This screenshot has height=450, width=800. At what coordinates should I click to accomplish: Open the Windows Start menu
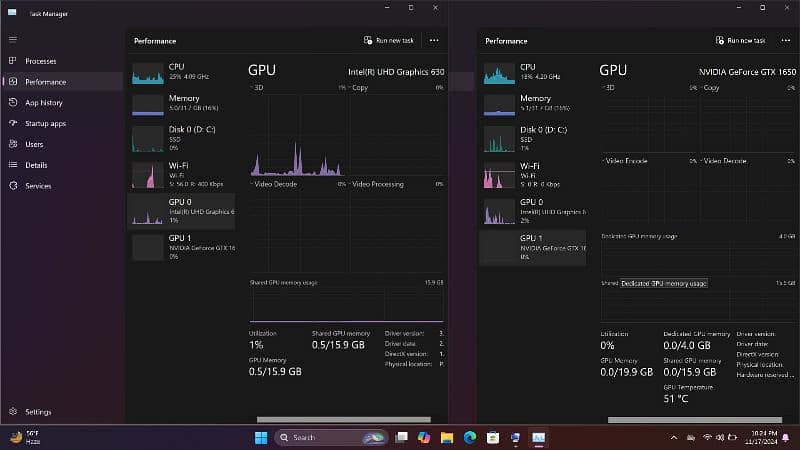(x=261, y=437)
